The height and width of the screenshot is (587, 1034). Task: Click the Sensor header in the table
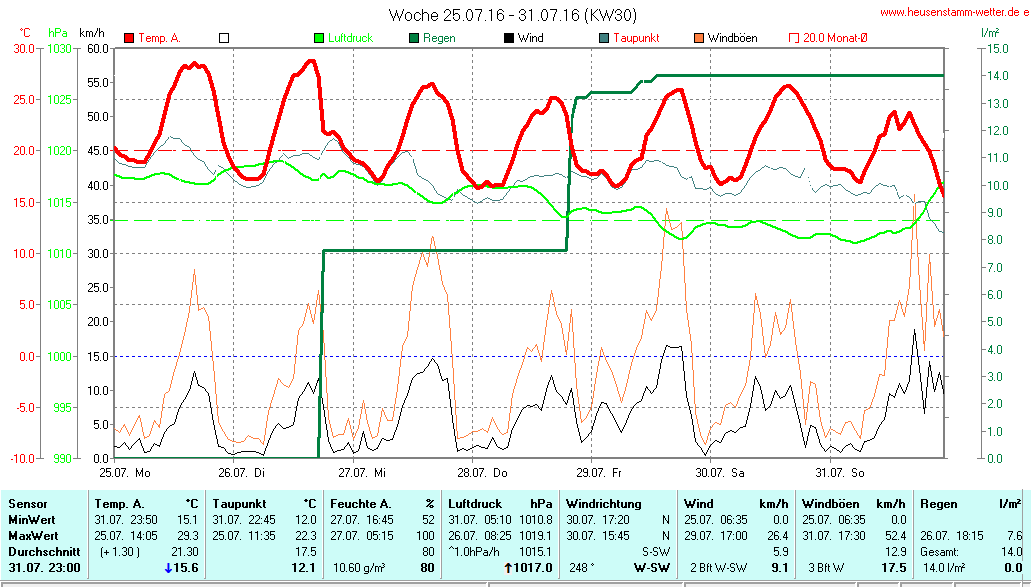pos(28,504)
